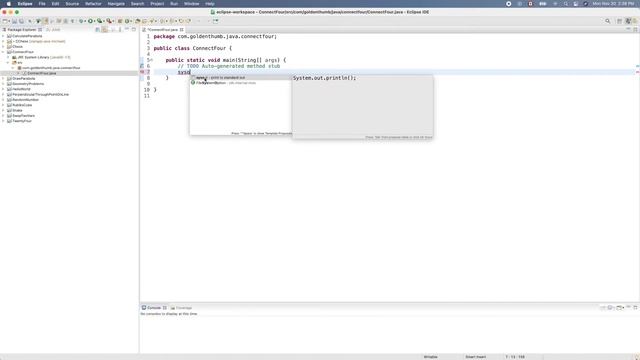Click the 'public class ConnectFour' code line
The width and height of the screenshot is (640, 360).
[x=193, y=48]
